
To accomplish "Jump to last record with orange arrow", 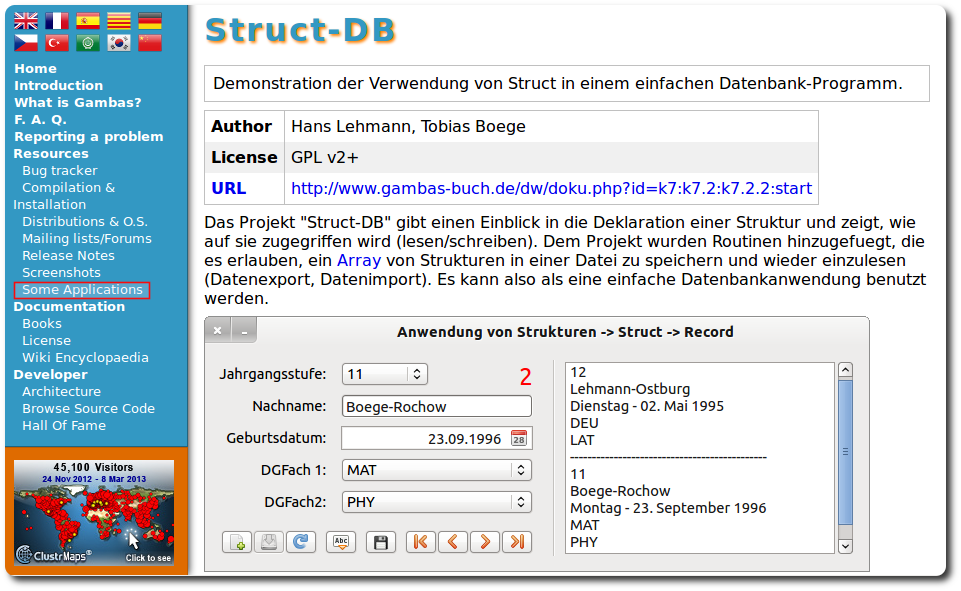I will coord(516,542).
